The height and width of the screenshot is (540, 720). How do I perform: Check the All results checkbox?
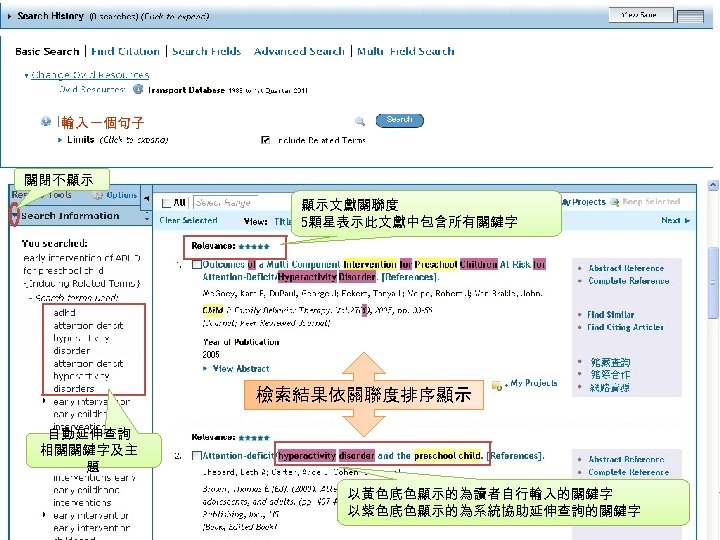pos(166,203)
